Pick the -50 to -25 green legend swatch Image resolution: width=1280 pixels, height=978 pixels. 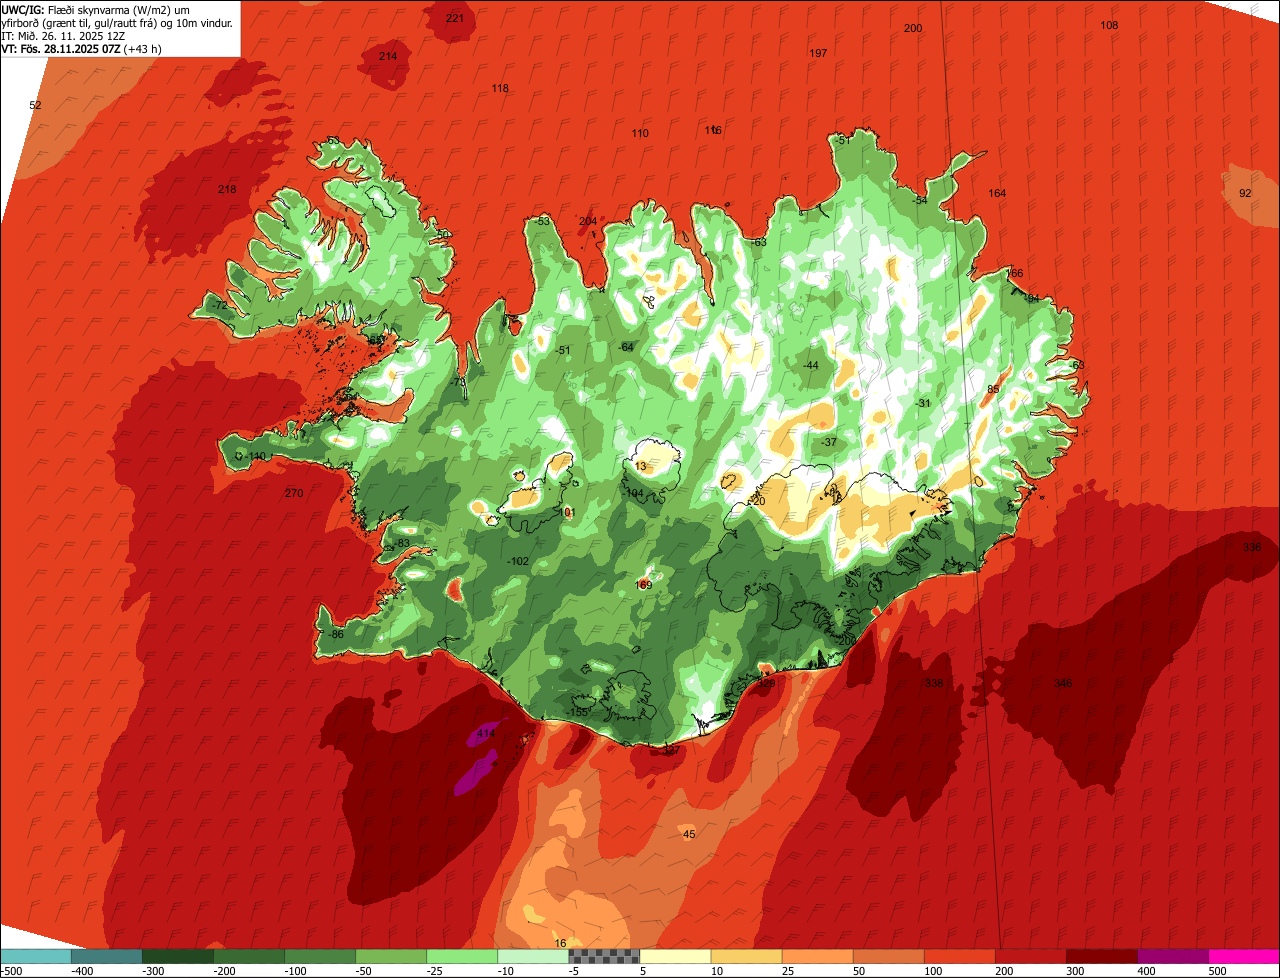pos(390,956)
